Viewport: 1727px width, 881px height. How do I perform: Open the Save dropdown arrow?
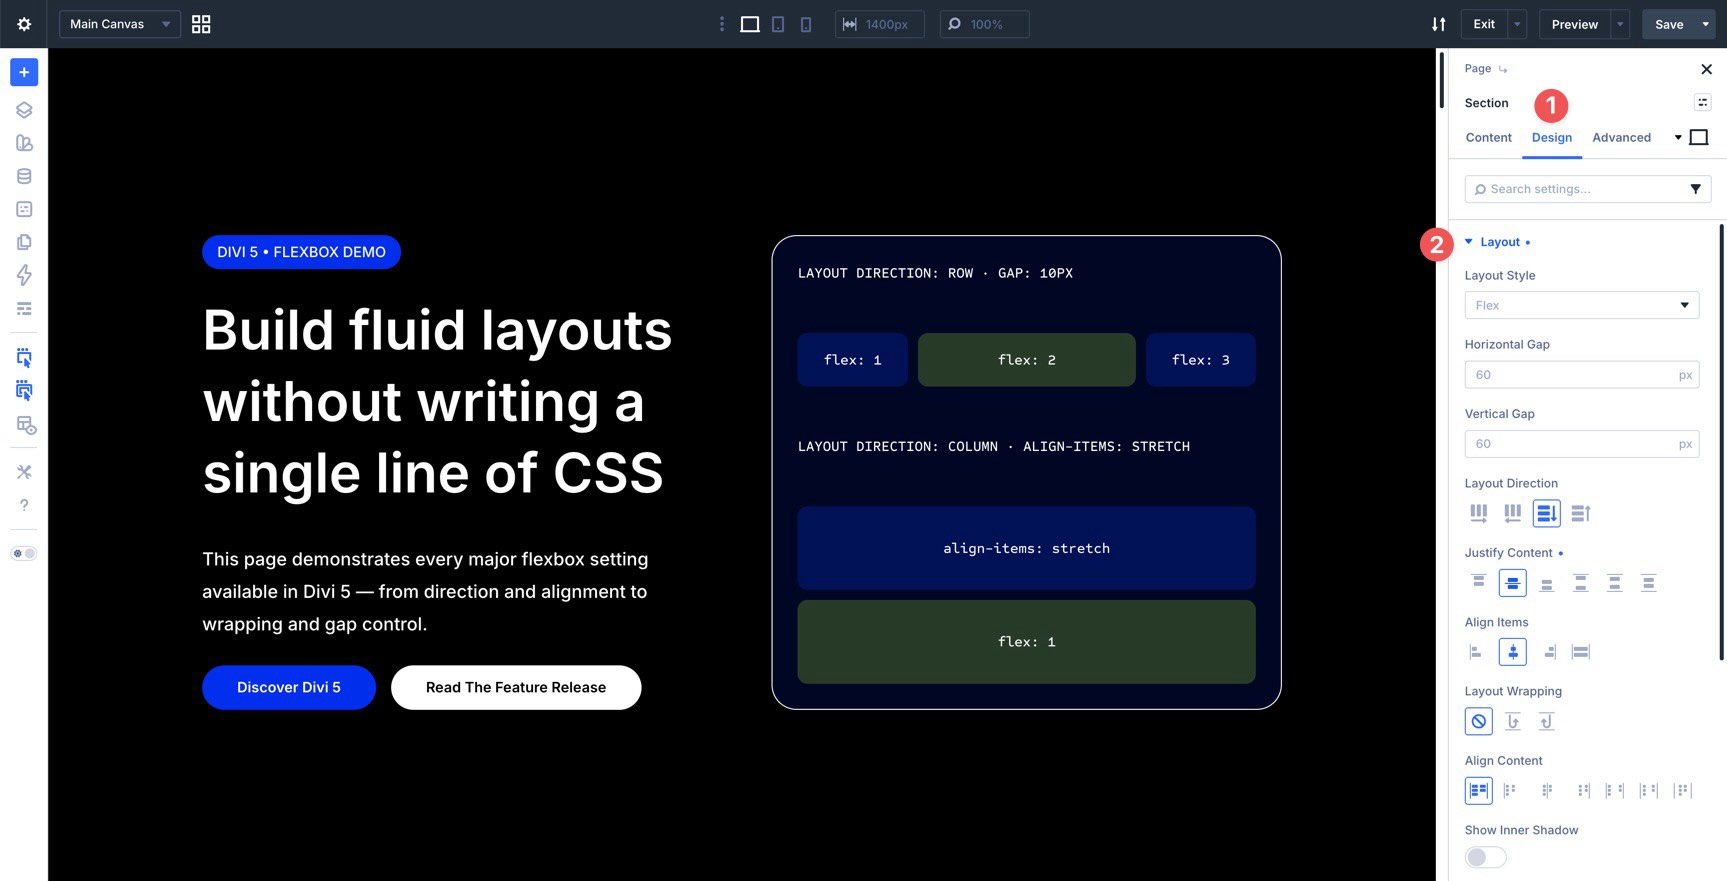click(1705, 24)
